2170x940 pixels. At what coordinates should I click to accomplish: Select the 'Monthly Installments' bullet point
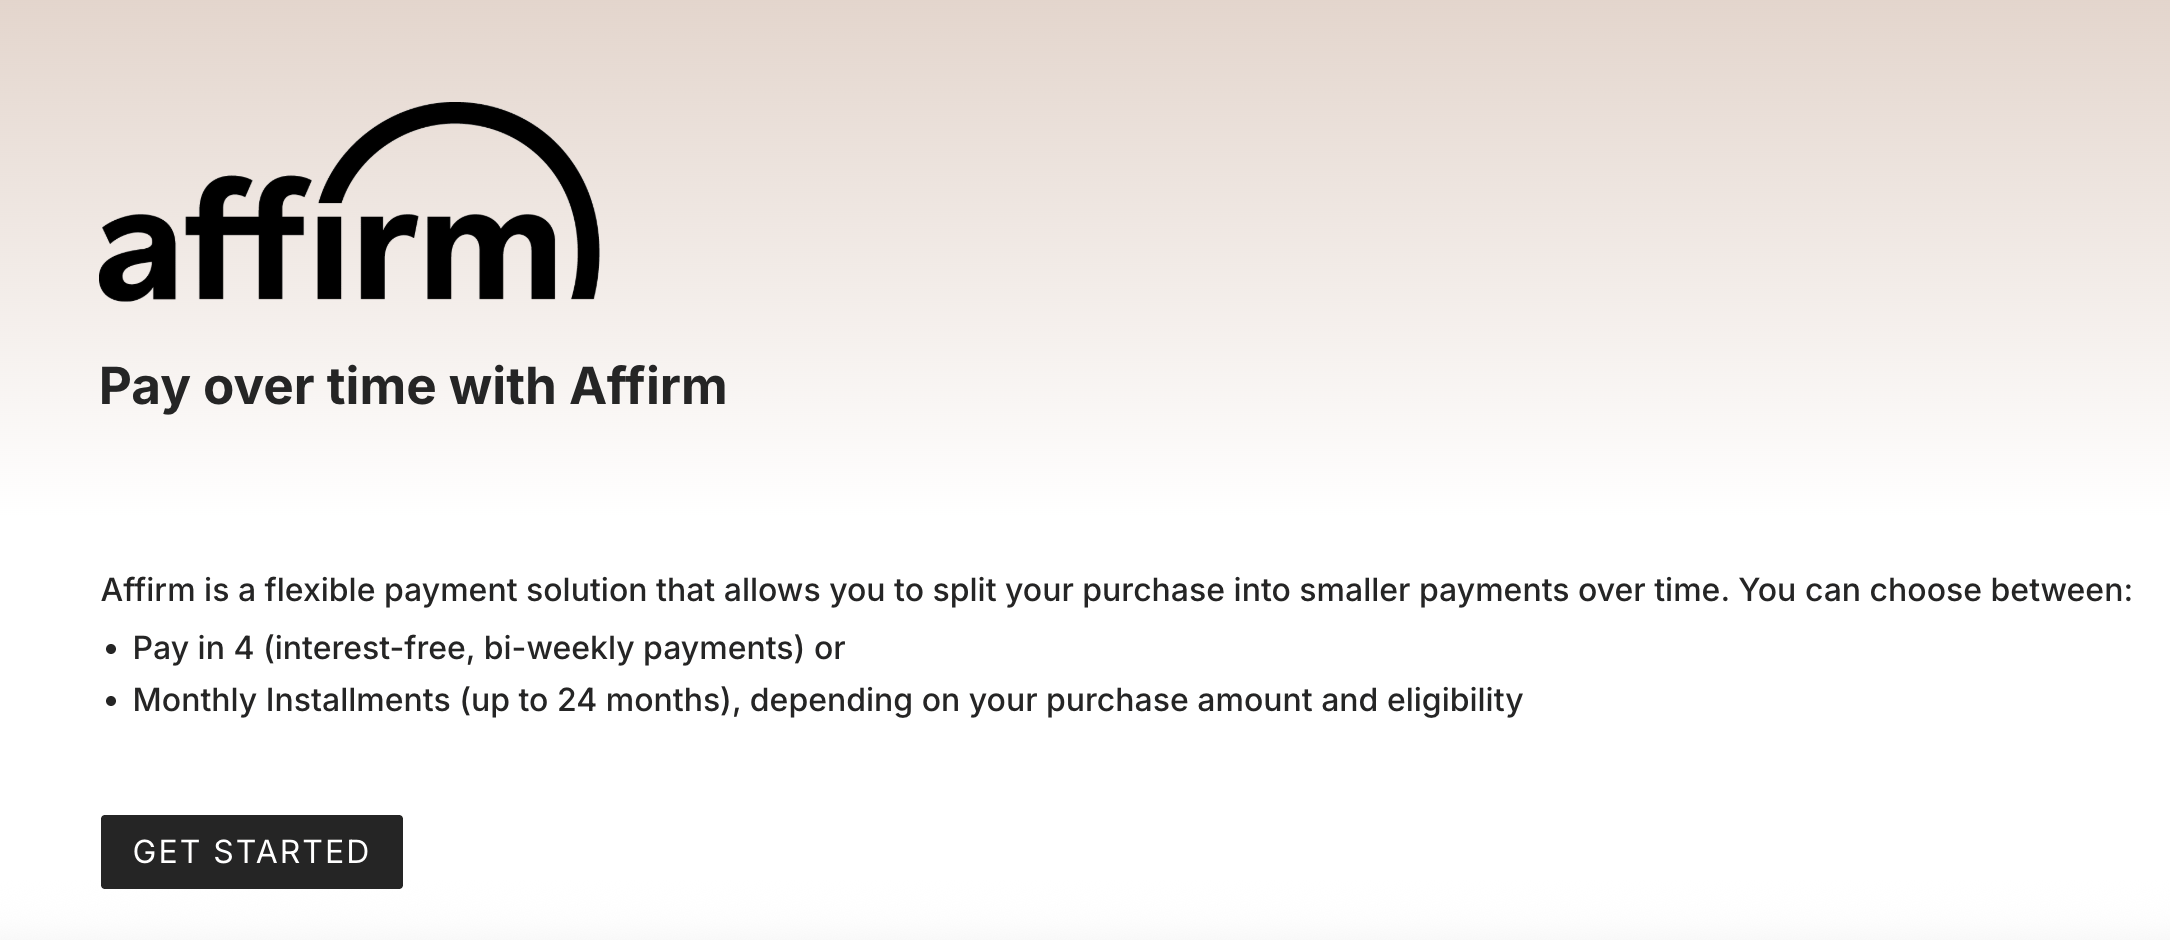(x=828, y=701)
